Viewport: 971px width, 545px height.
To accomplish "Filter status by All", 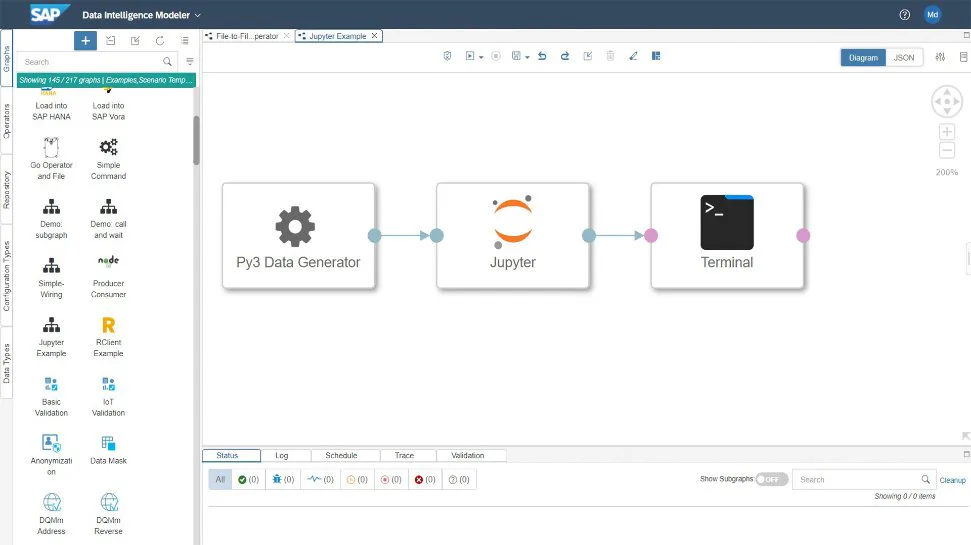I will 220,479.
